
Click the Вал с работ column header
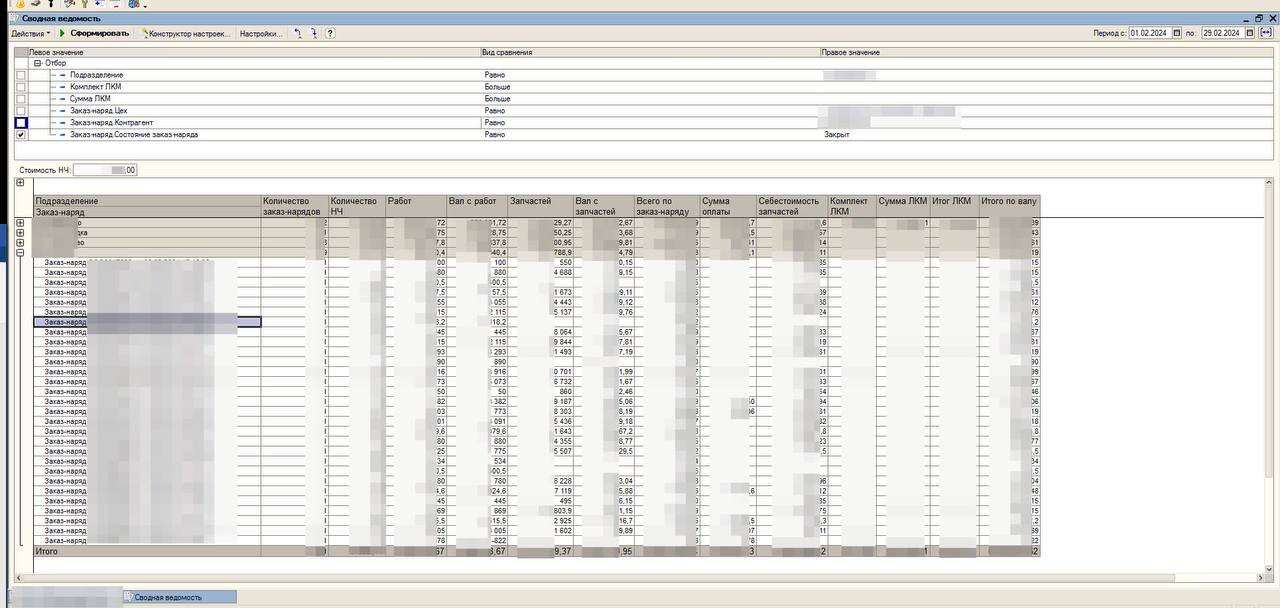[477, 207]
